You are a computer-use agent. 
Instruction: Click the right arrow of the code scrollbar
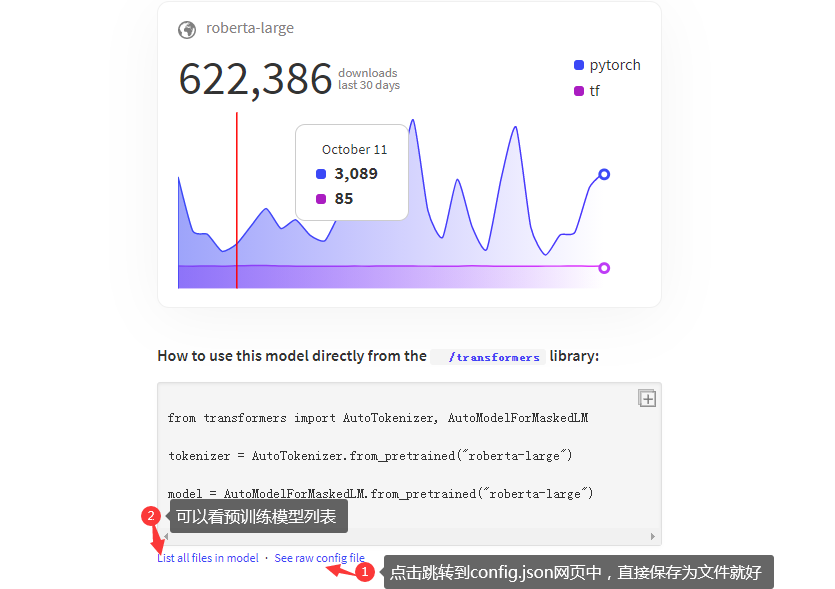click(653, 536)
